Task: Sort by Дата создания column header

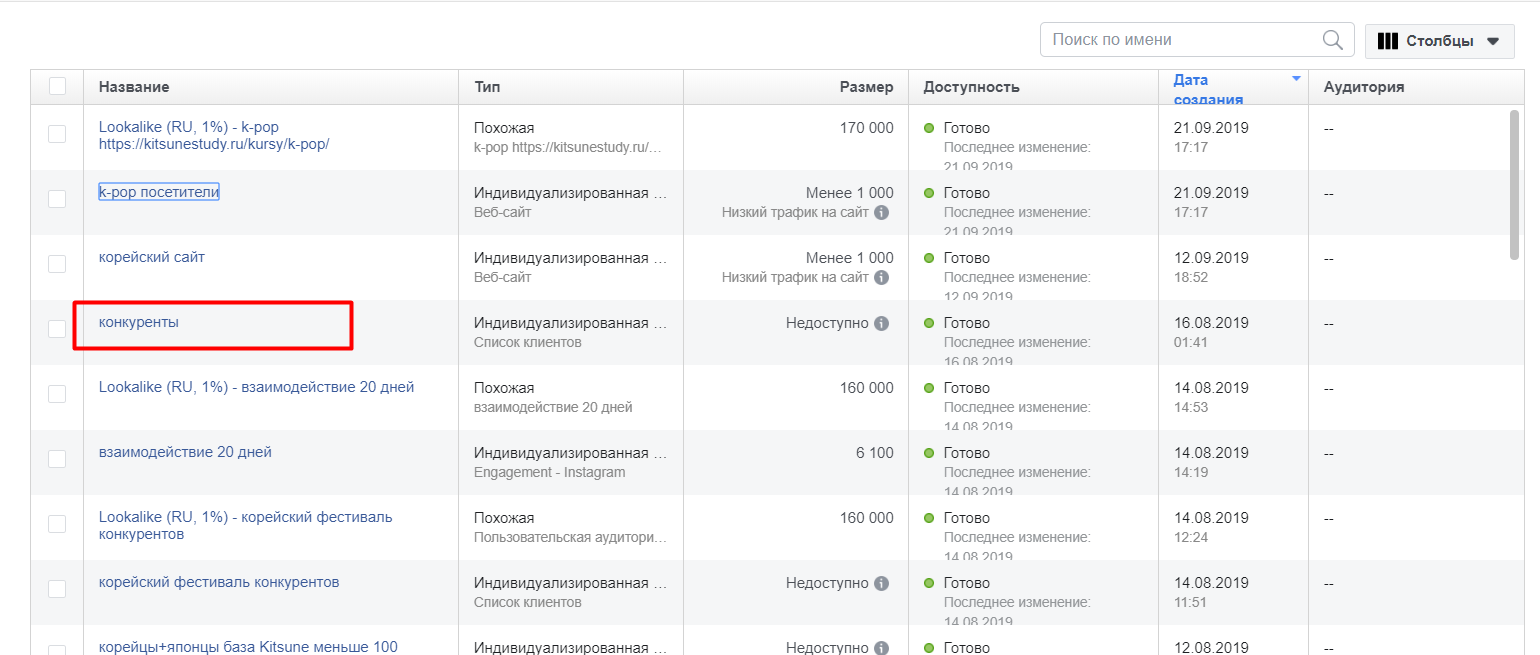Action: [x=1208, y=88]
